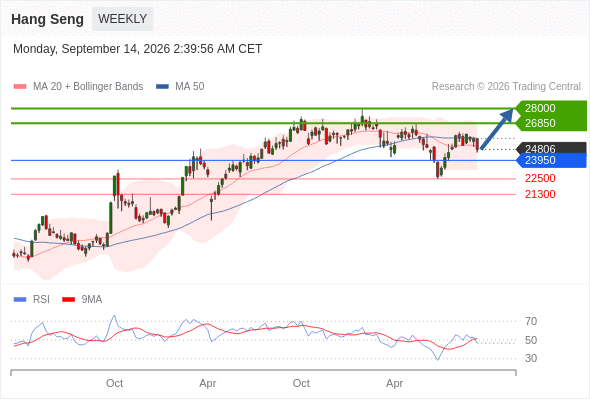
Task: Click the RSI 30 axis value
Action: click(x=531, y=358)
